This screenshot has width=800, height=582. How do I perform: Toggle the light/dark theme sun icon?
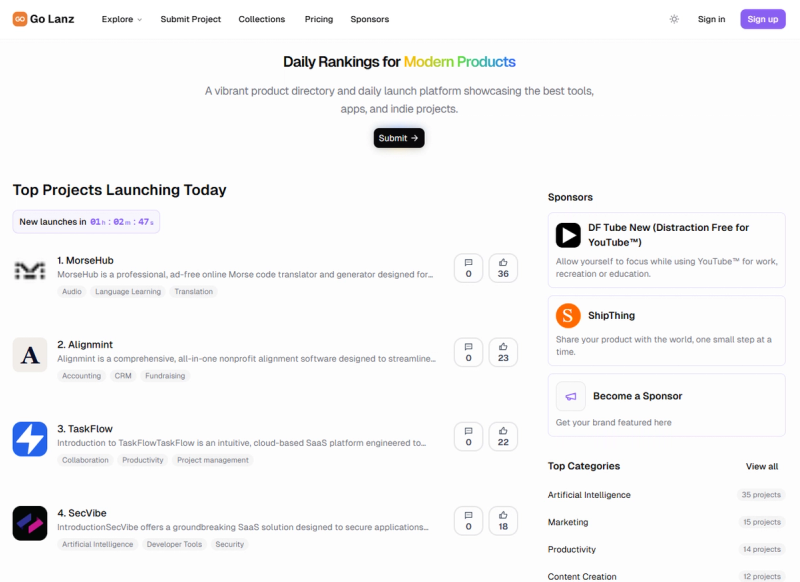click(674, 19)
